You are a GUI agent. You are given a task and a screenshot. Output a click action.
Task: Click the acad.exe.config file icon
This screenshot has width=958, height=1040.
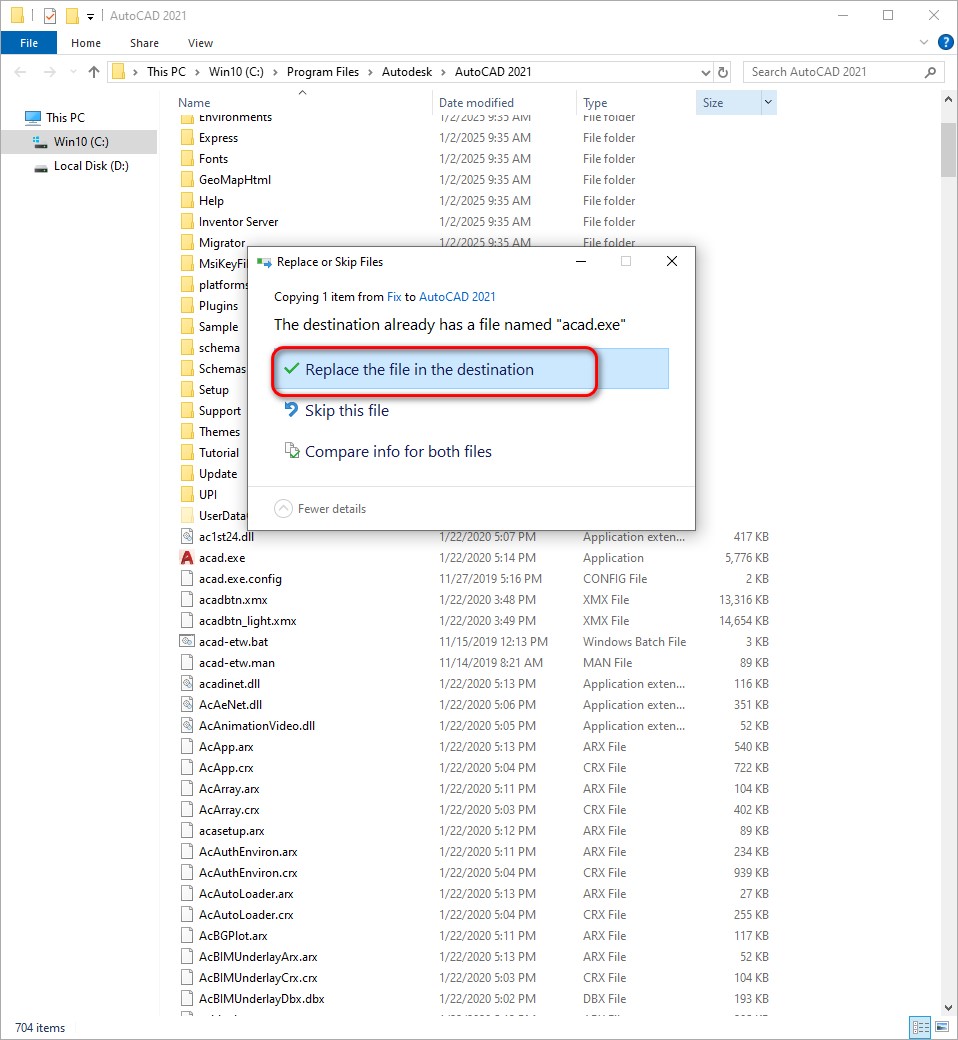pyautogui.click(x=187, y=578)
